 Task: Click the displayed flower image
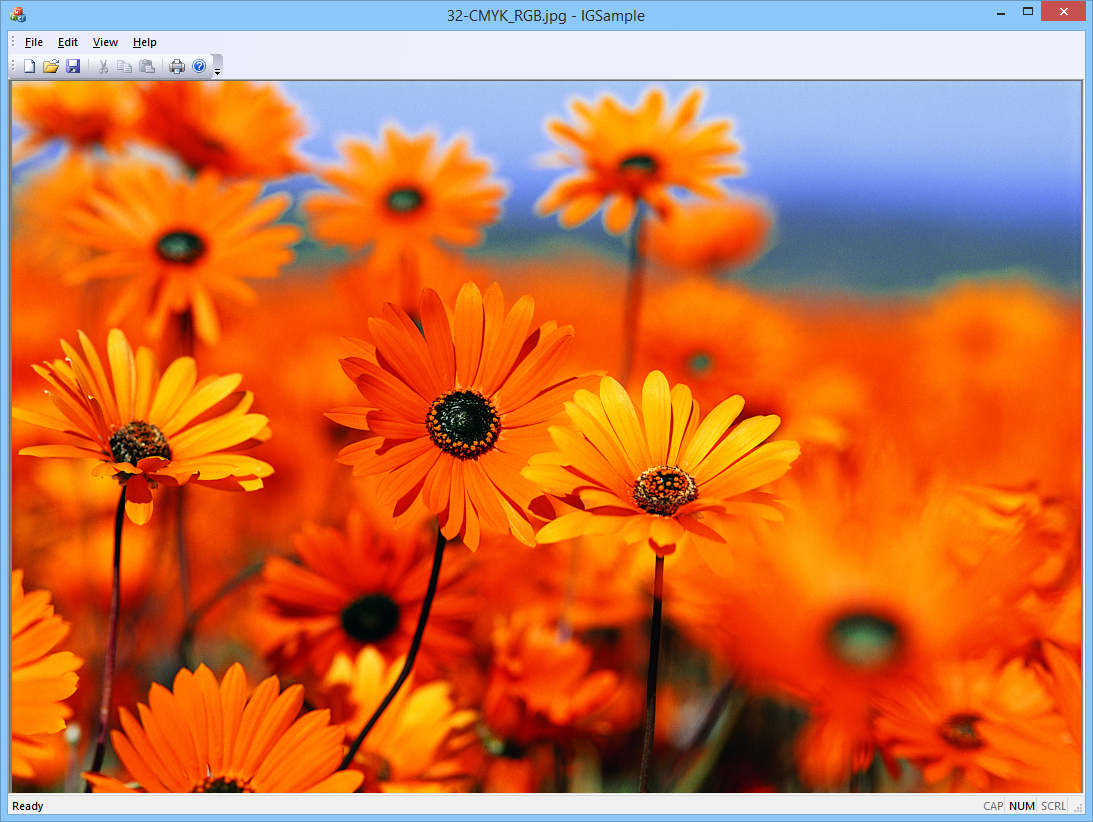[546, 436]
